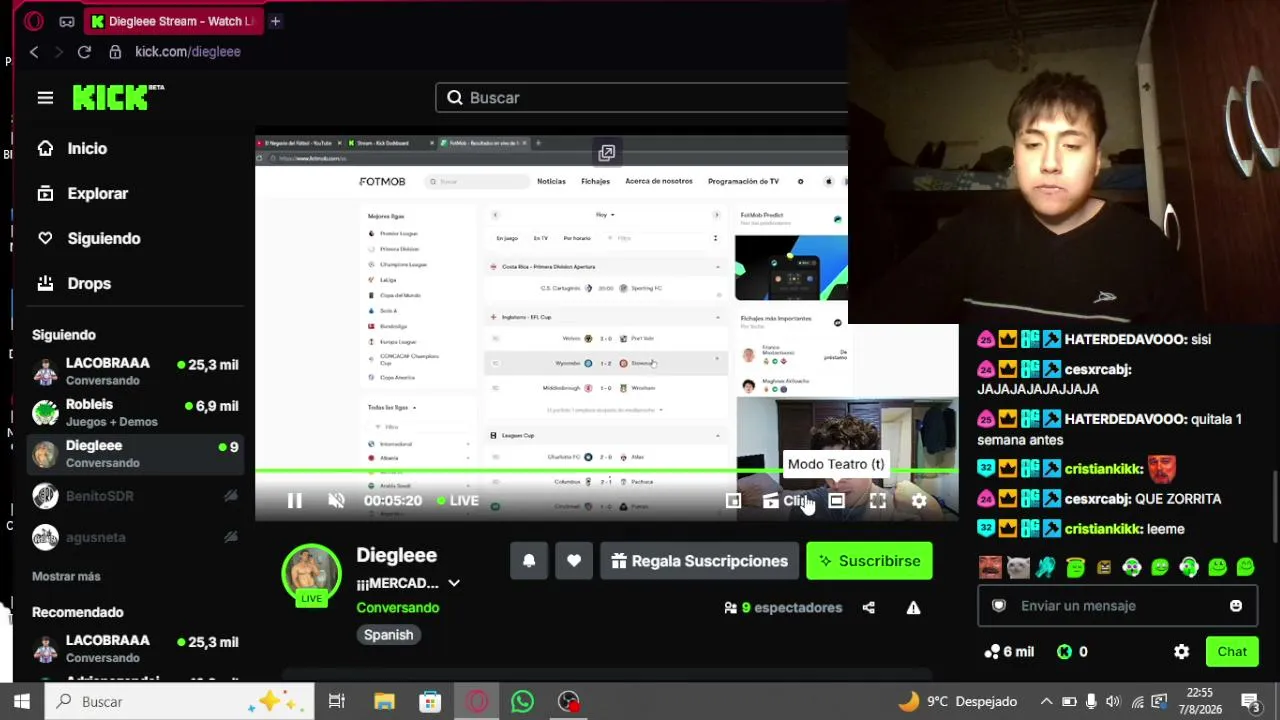This screenshot has height=720, width=1280.
Task: Open the Conversando category link
Action: [x=398, y=608]
